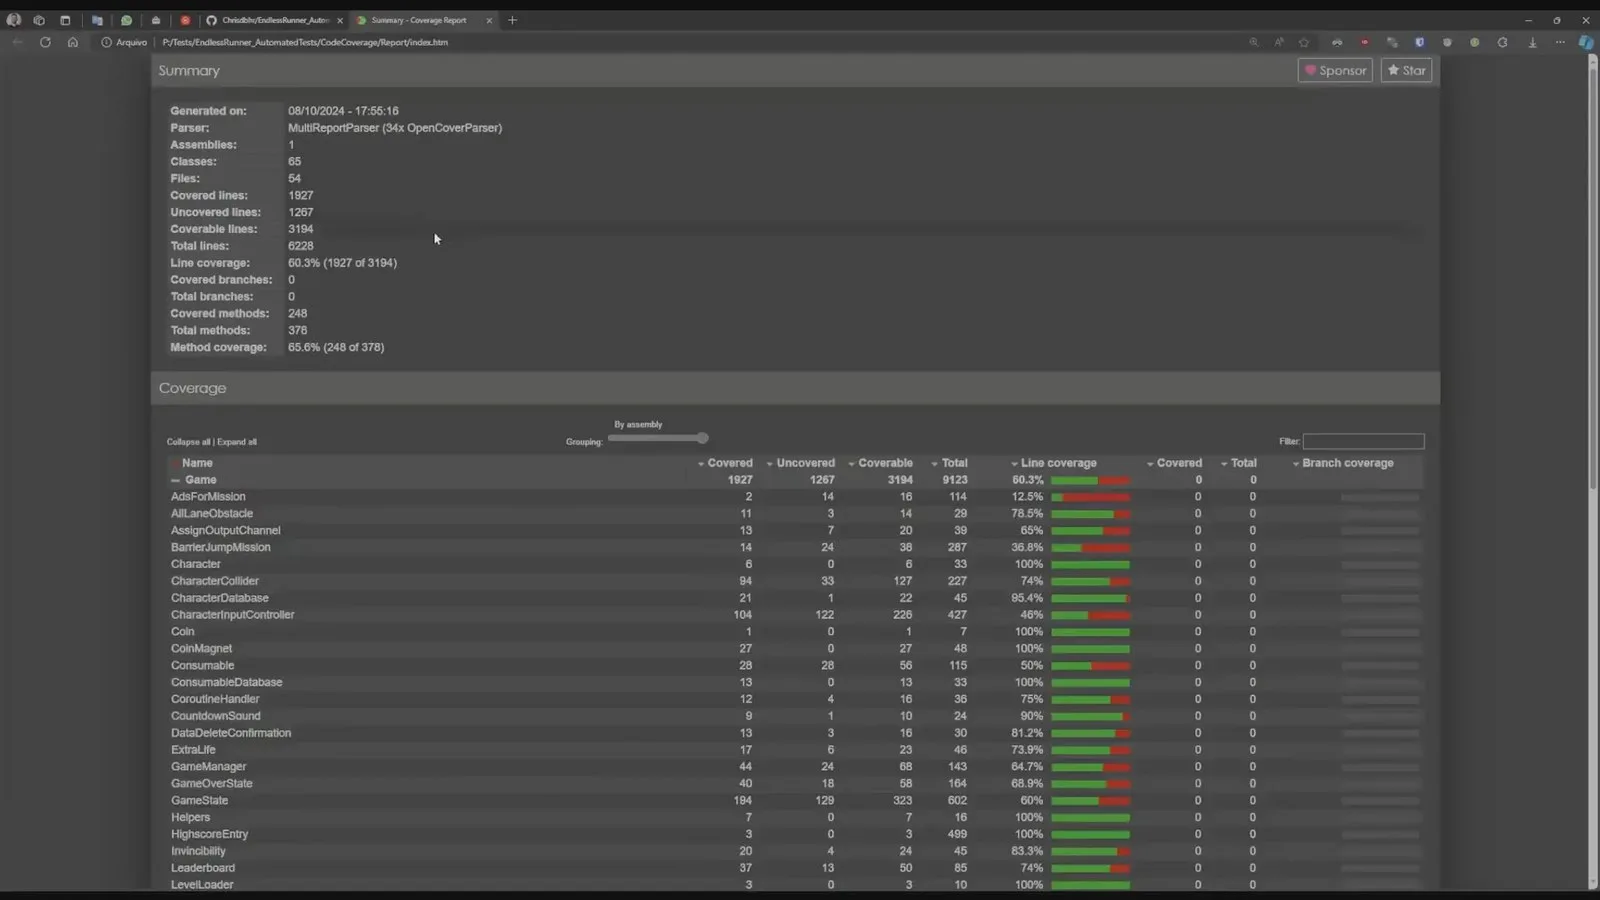Click the WhatsApp pinned tab icon

(126, 20)
